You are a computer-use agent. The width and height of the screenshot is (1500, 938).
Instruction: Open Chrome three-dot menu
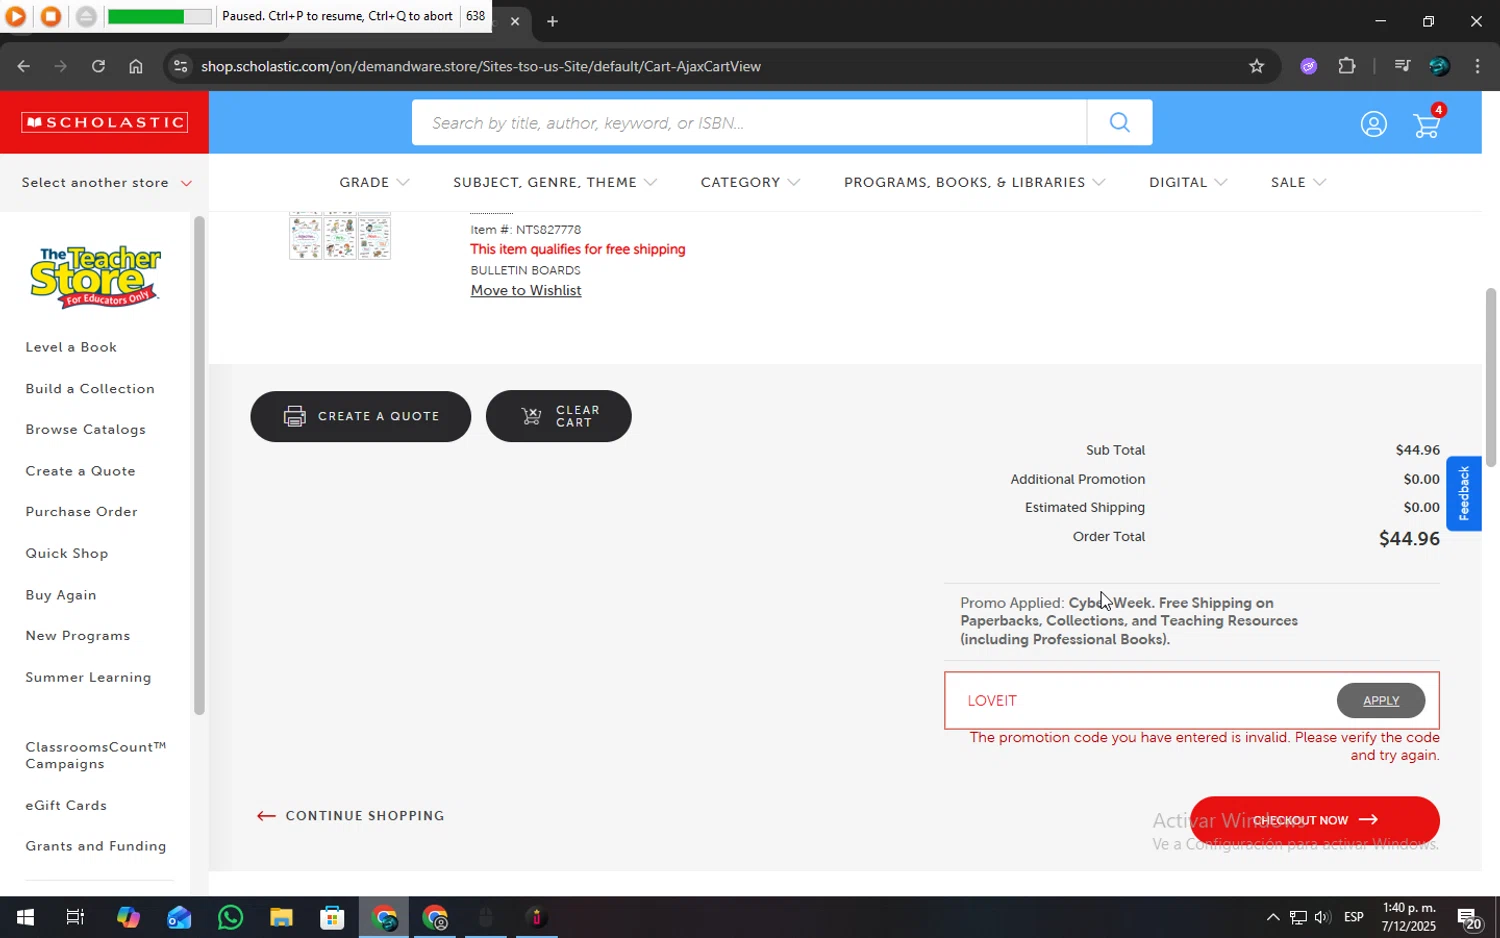point(1477,66)
